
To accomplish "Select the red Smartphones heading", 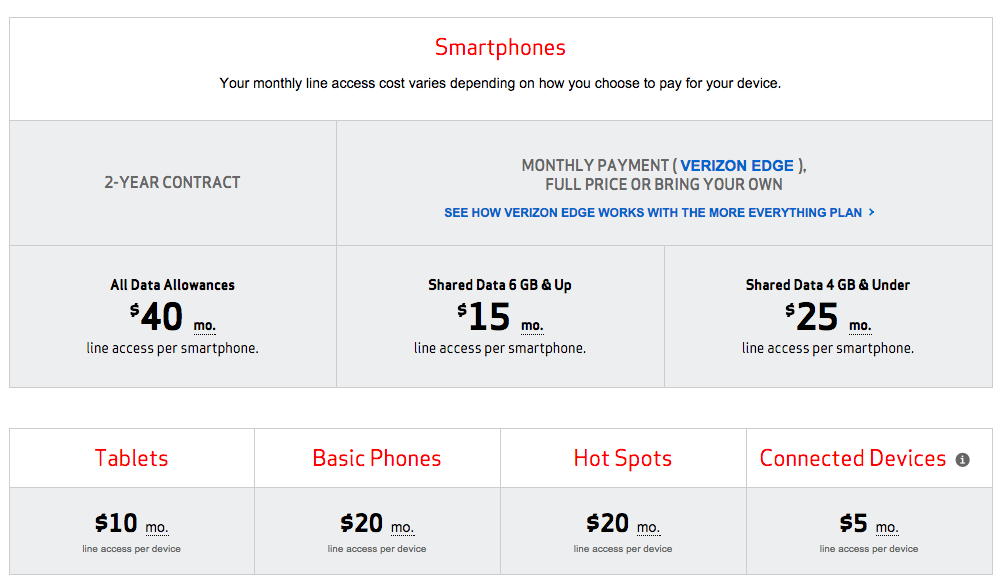I will coord(500,47).
